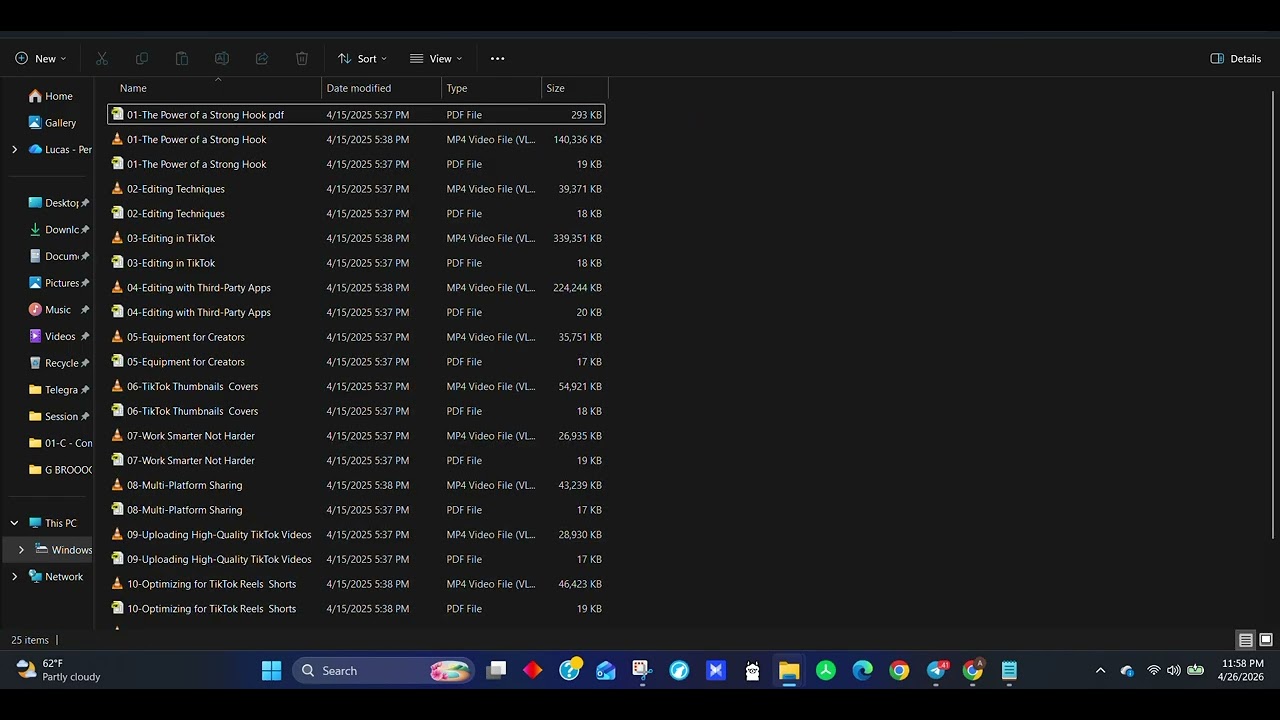Viewport: 1280px width, 720px height.
Task: Open the Sort dropdown menu
Action: pyautogui.click(x=362, y=59)
